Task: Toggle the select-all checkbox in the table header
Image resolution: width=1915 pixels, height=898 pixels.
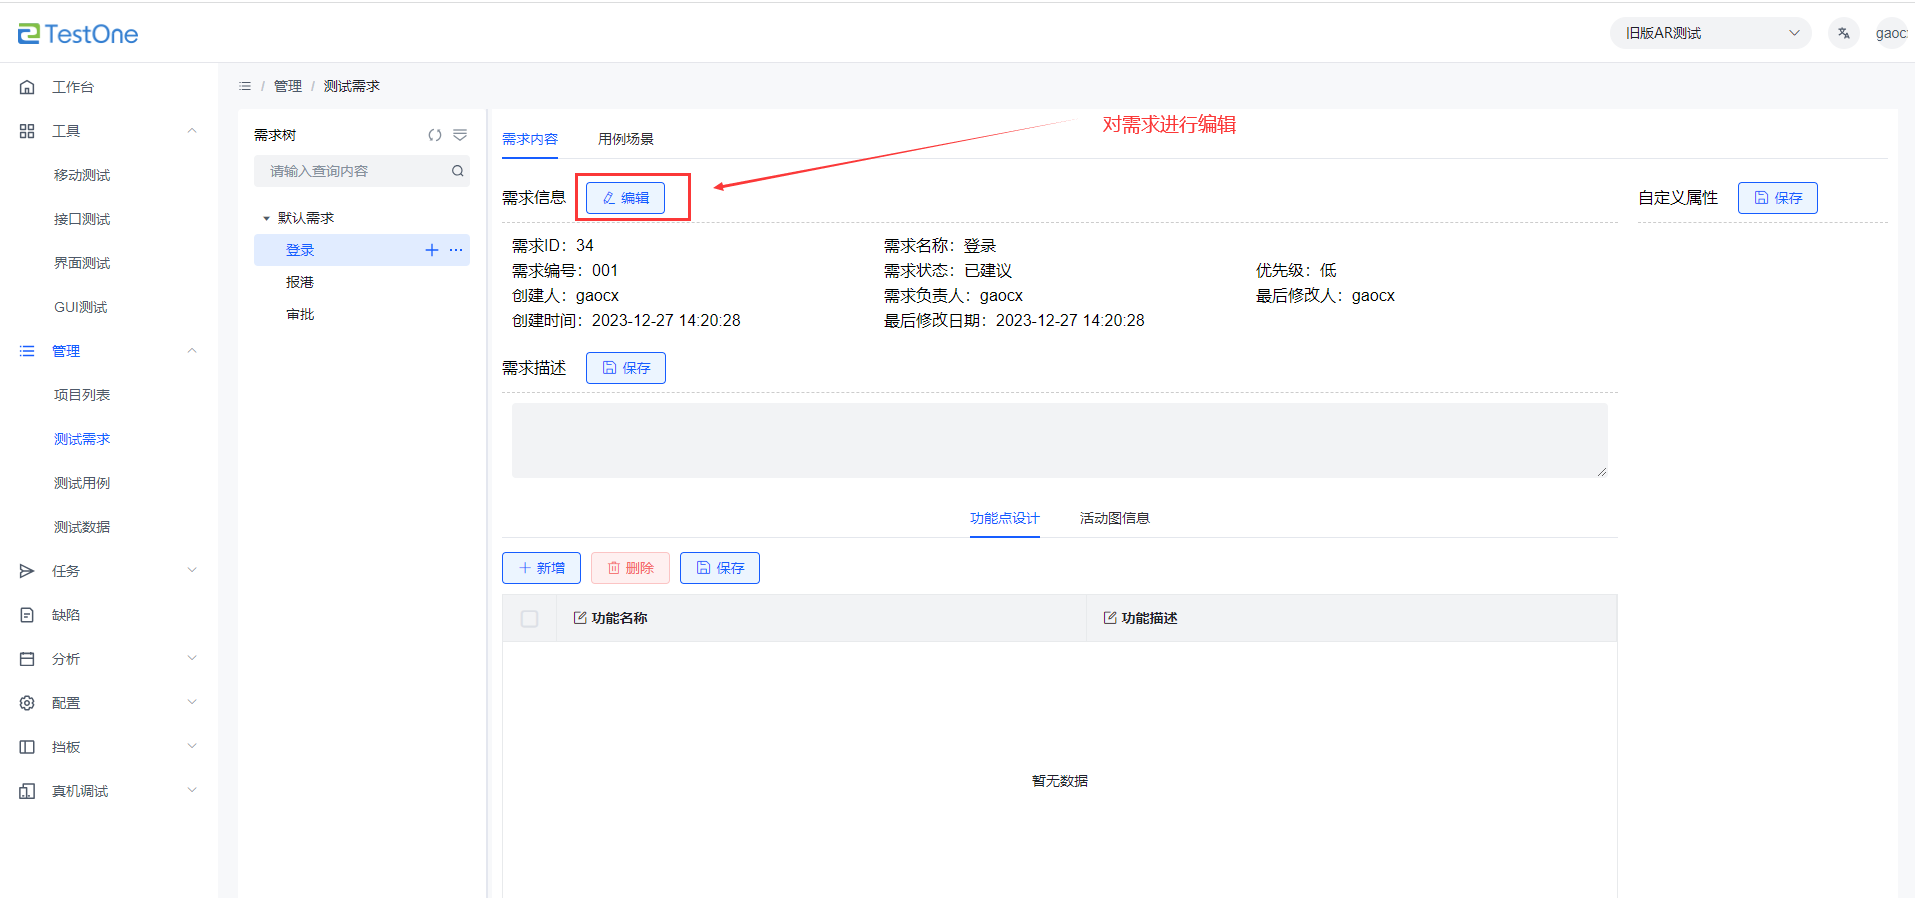Action: 529,619
